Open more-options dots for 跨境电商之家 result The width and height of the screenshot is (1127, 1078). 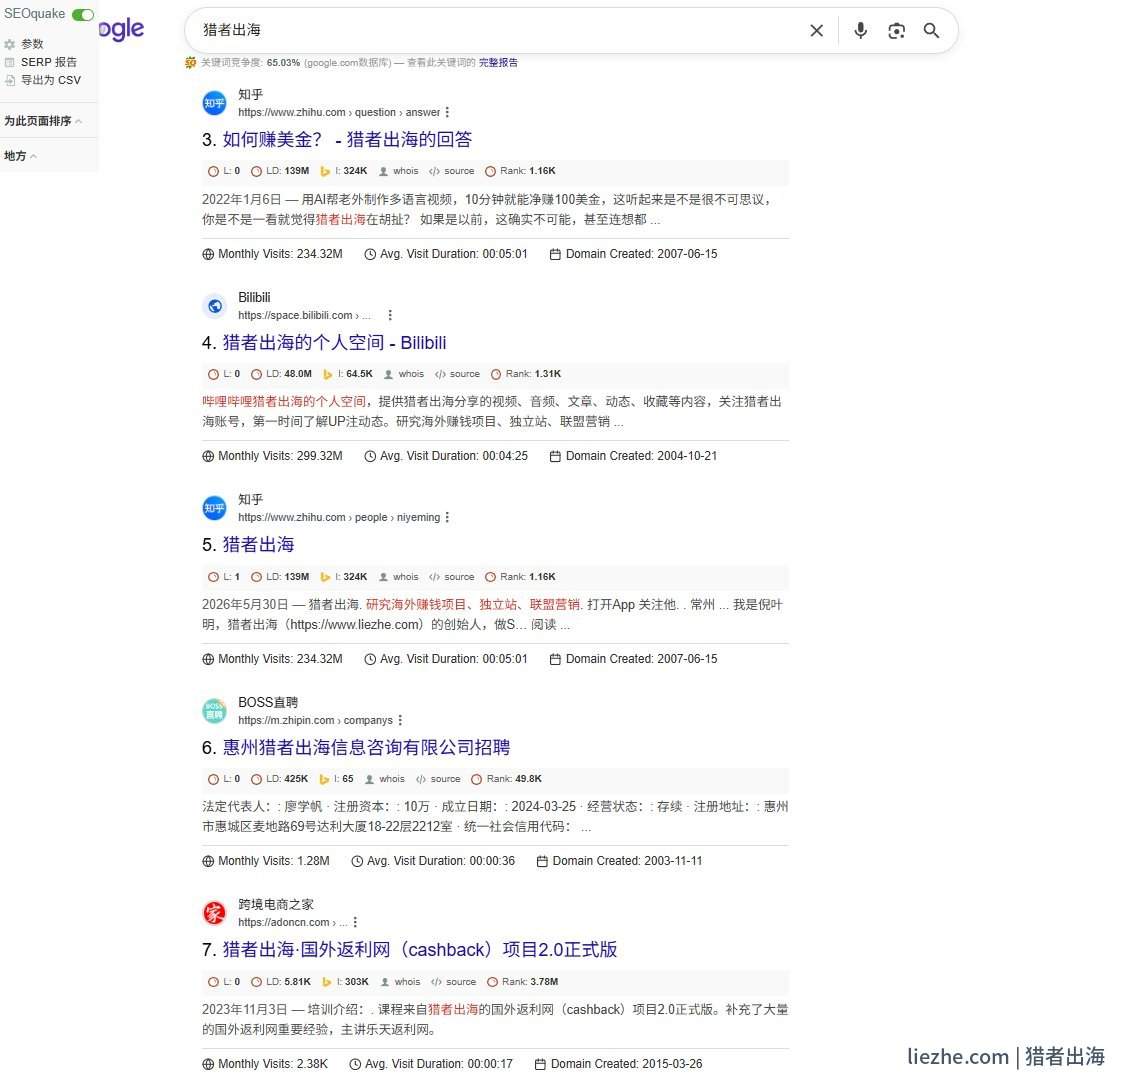(x=355, y=922)
